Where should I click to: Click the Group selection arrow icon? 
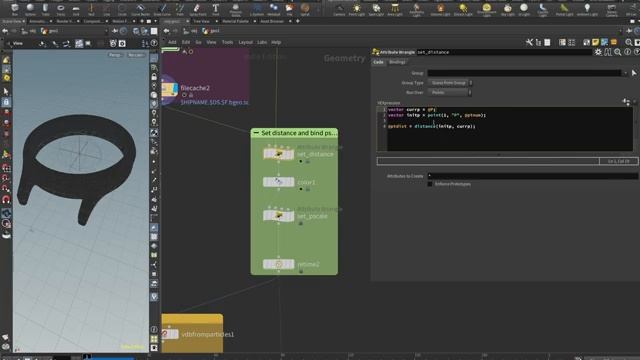coord(634,73)
